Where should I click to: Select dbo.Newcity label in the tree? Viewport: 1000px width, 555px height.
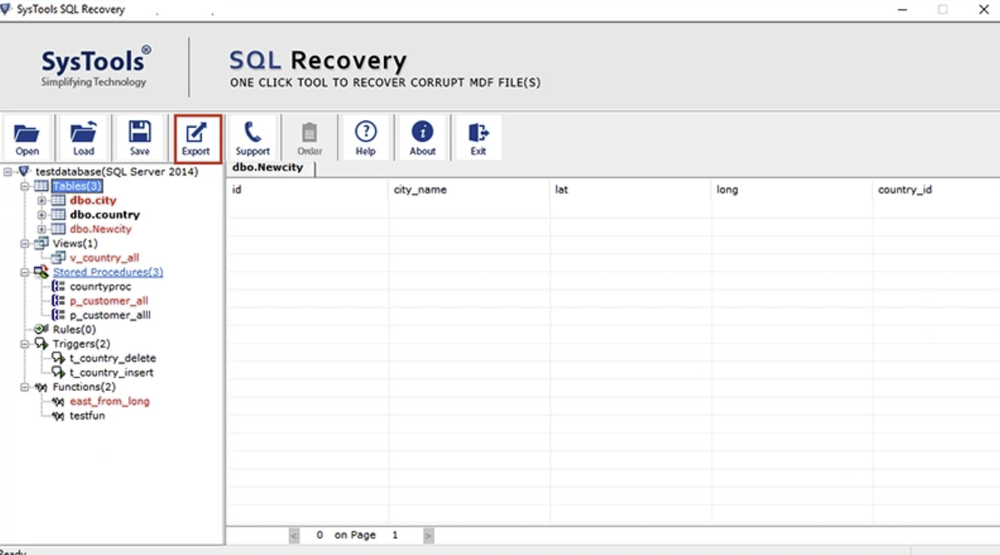tap(101, 229)
